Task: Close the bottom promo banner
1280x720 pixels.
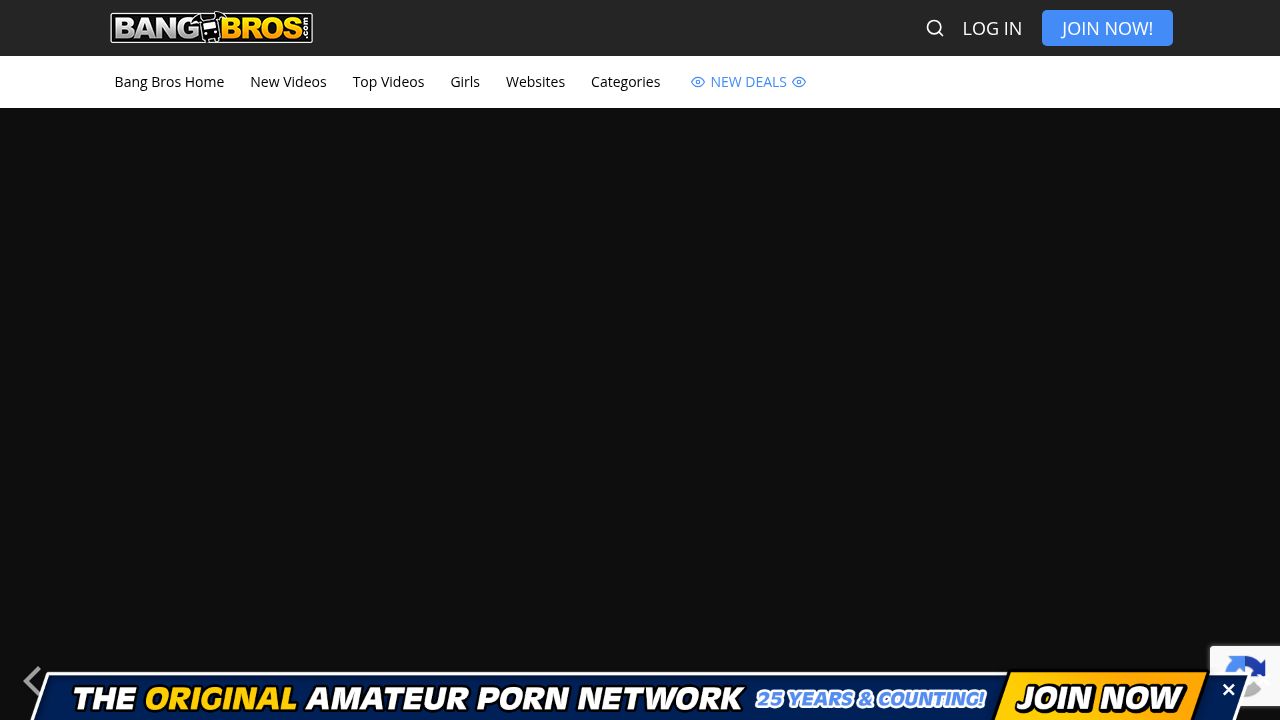Action: (x=1228, y=690)
